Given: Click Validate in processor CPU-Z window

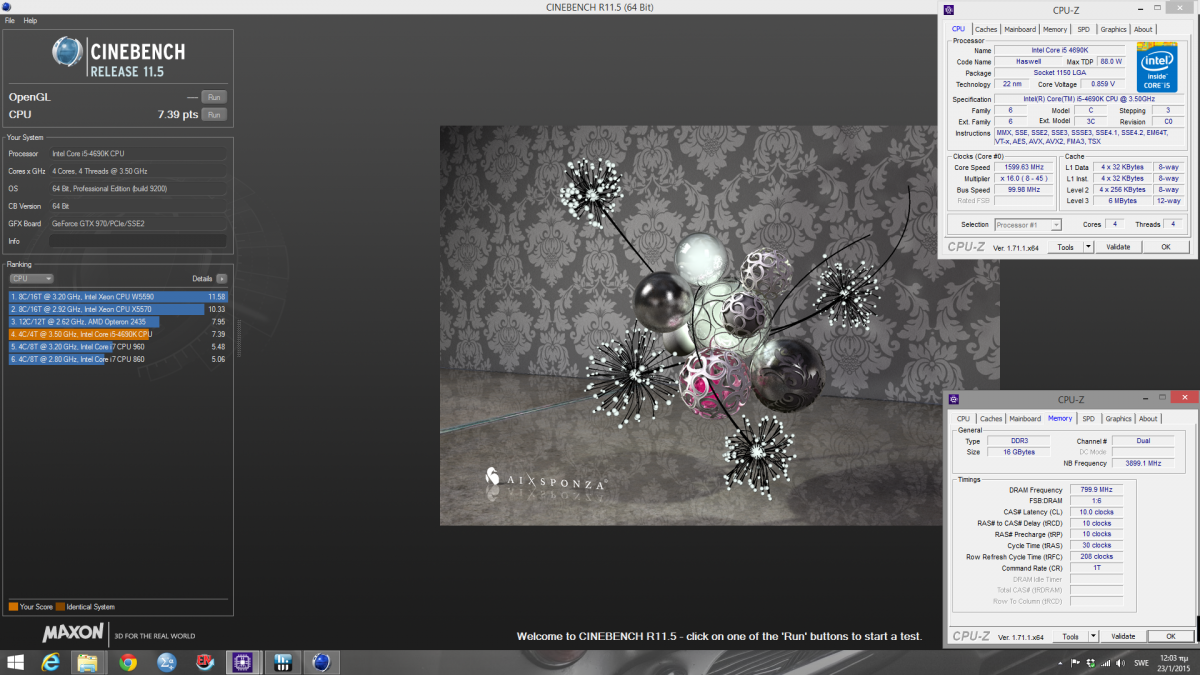Looking at the screenshot, I should [x=1118, y=246].
